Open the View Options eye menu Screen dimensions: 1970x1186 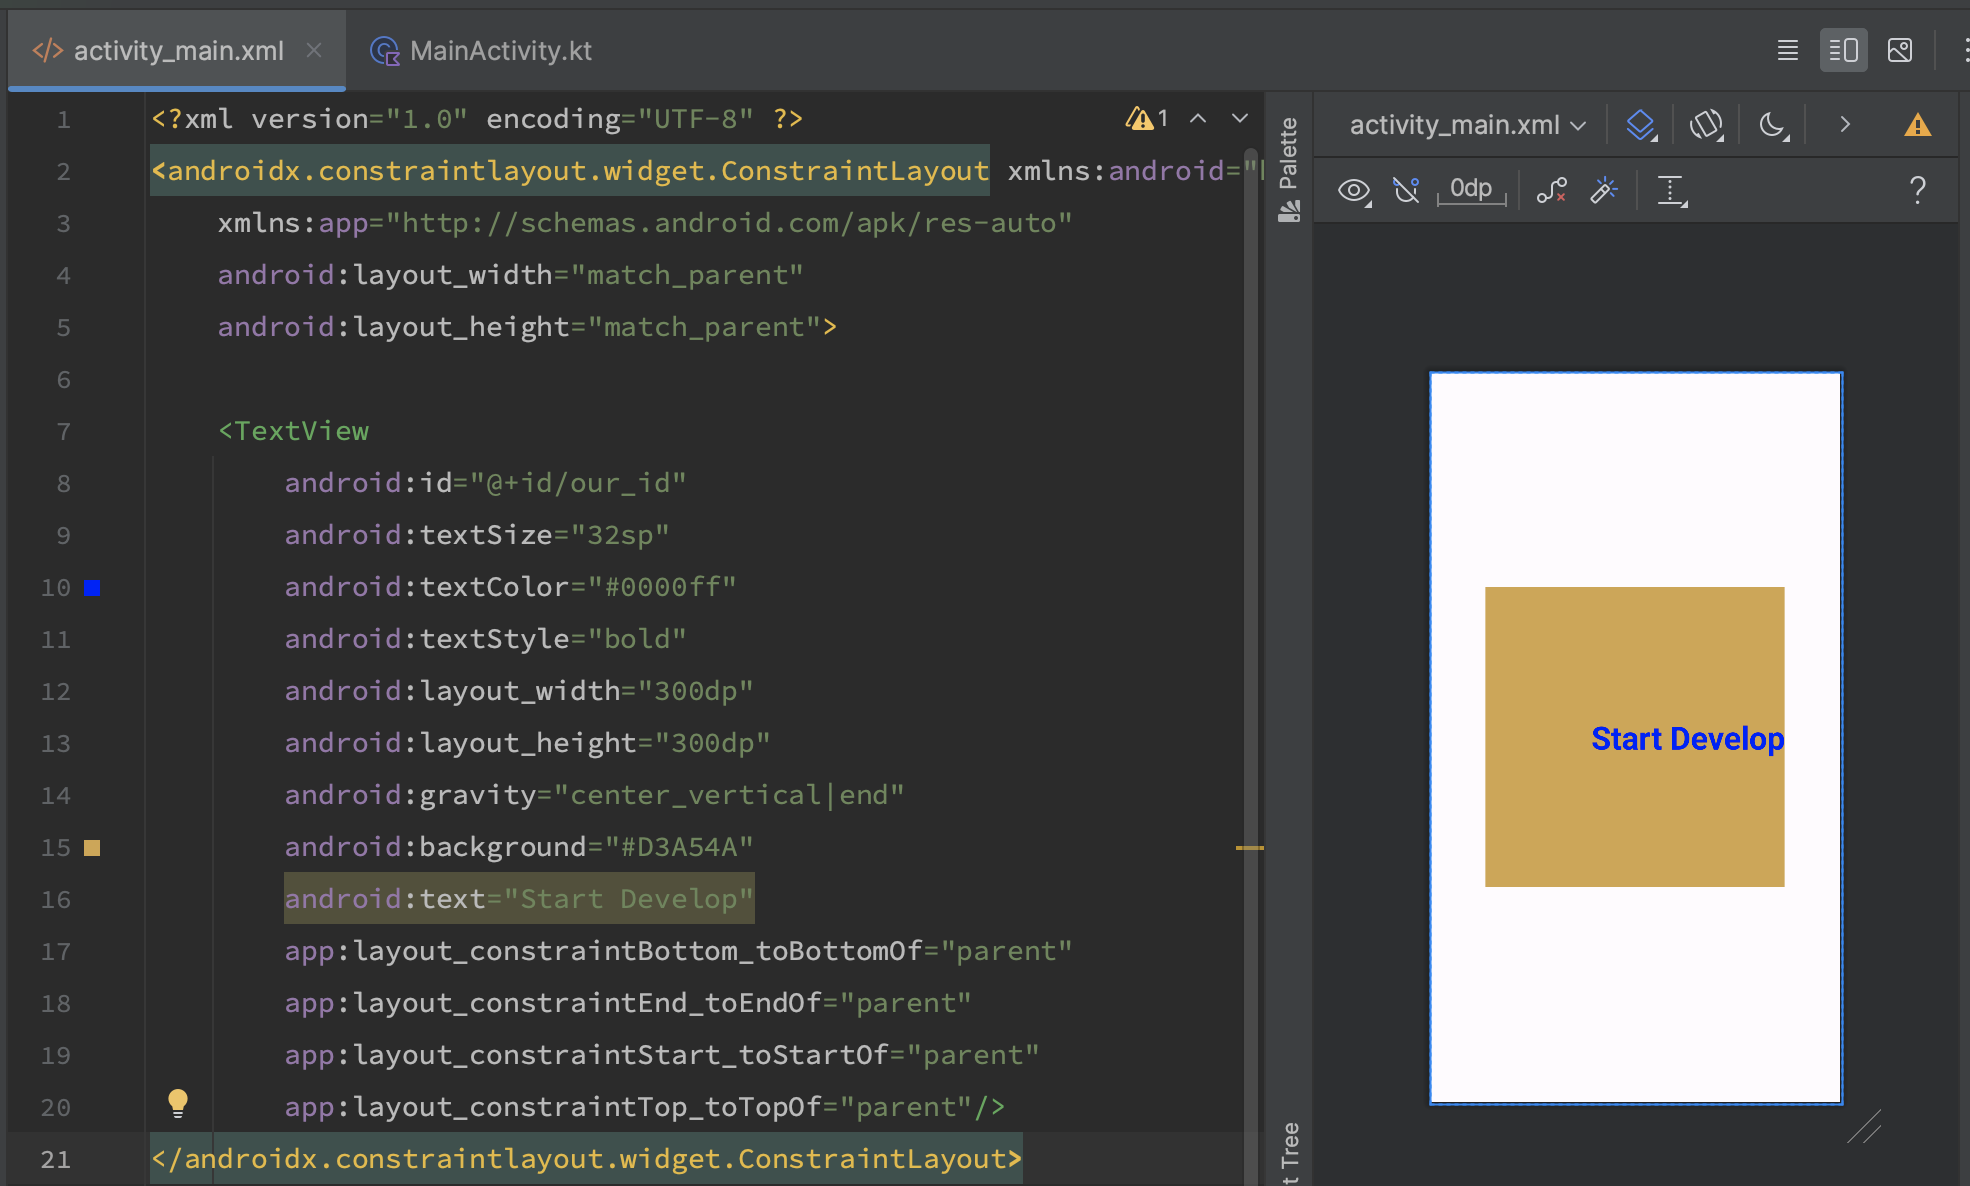point(1355,190)
